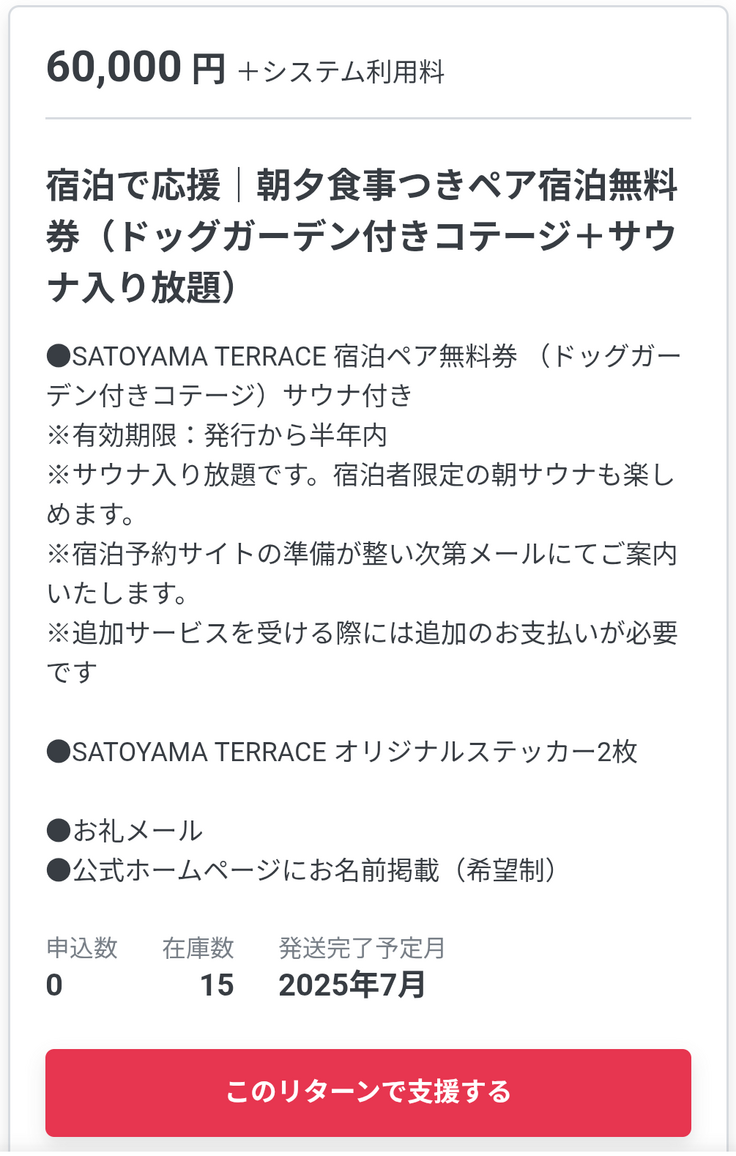736x1156 pixels.
Task: Click the 宿泊ペア無料券 description line
Action: [x=364, y=375]
